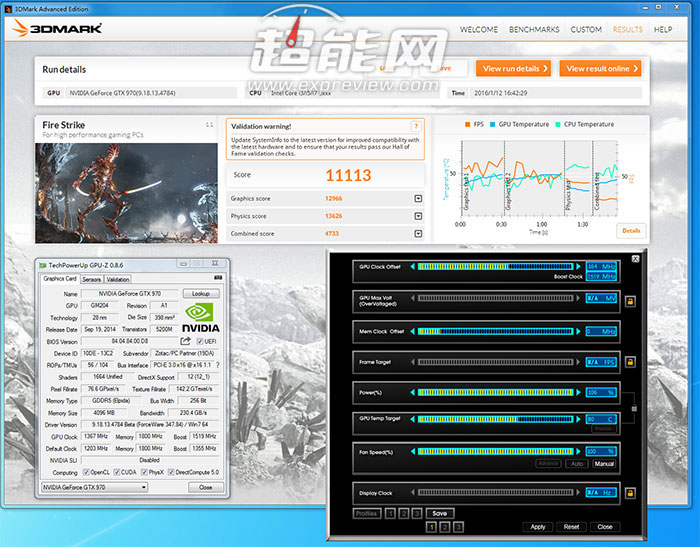700x547 pixels.
Task: Click the Save profile button
Action: (440, 514)
